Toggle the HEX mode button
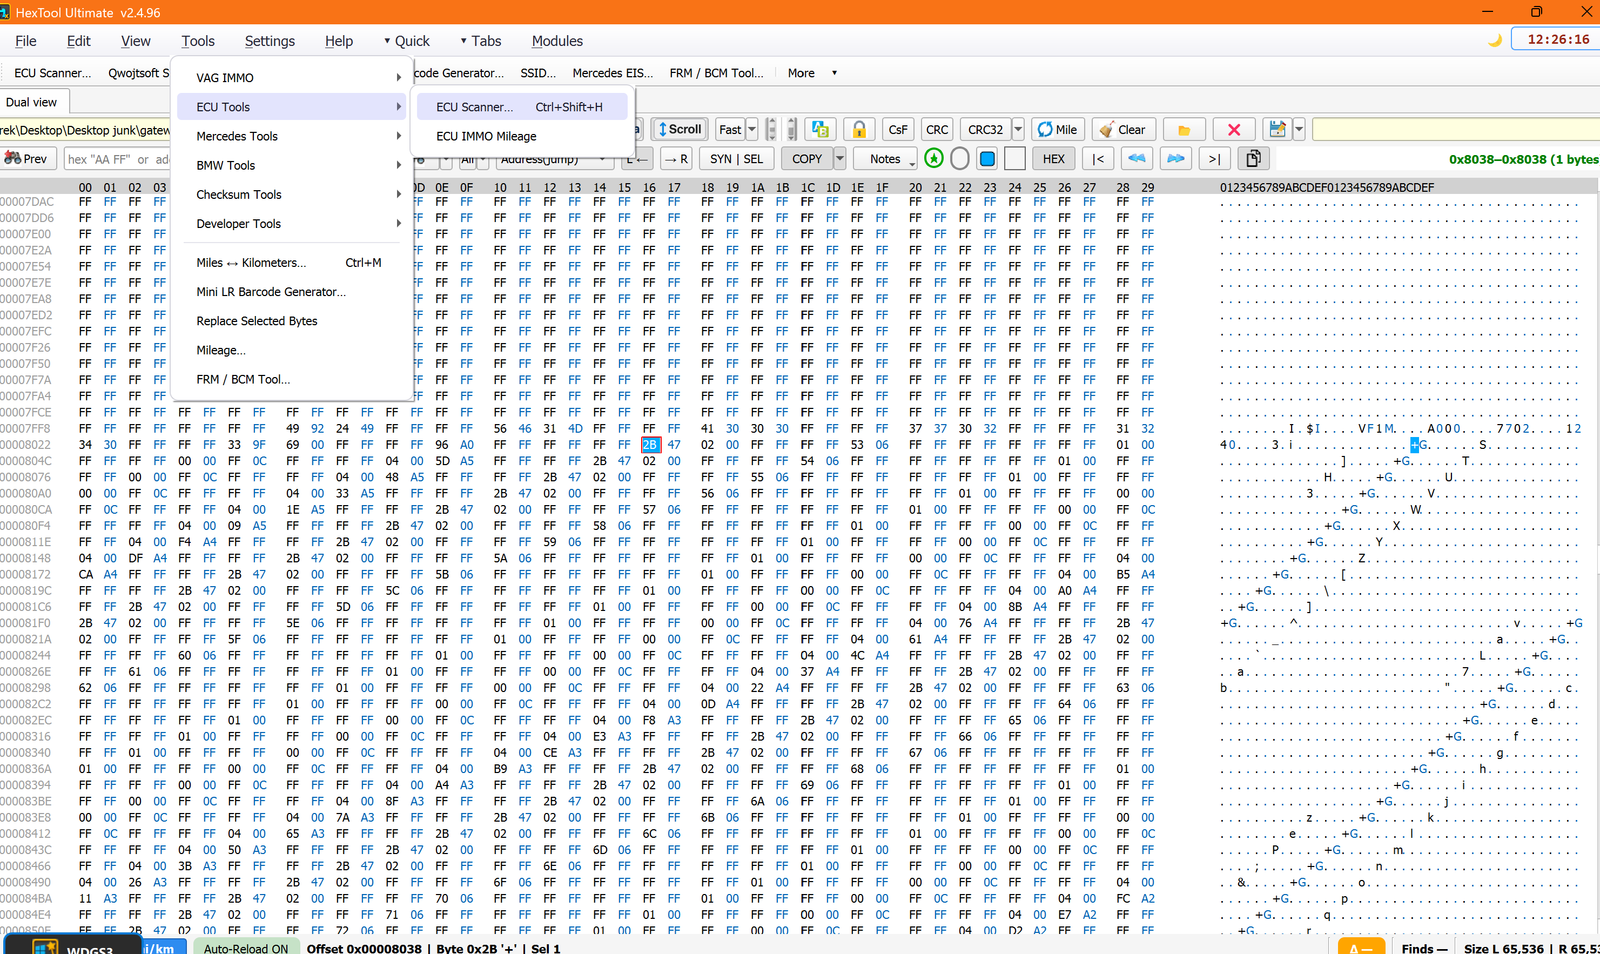1600x954 pixels. [x=1054, y=158]
